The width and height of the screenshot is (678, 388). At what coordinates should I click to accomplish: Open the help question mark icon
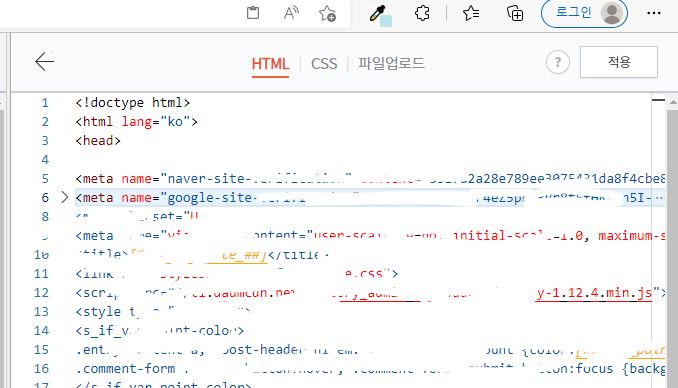pos(558,62)
